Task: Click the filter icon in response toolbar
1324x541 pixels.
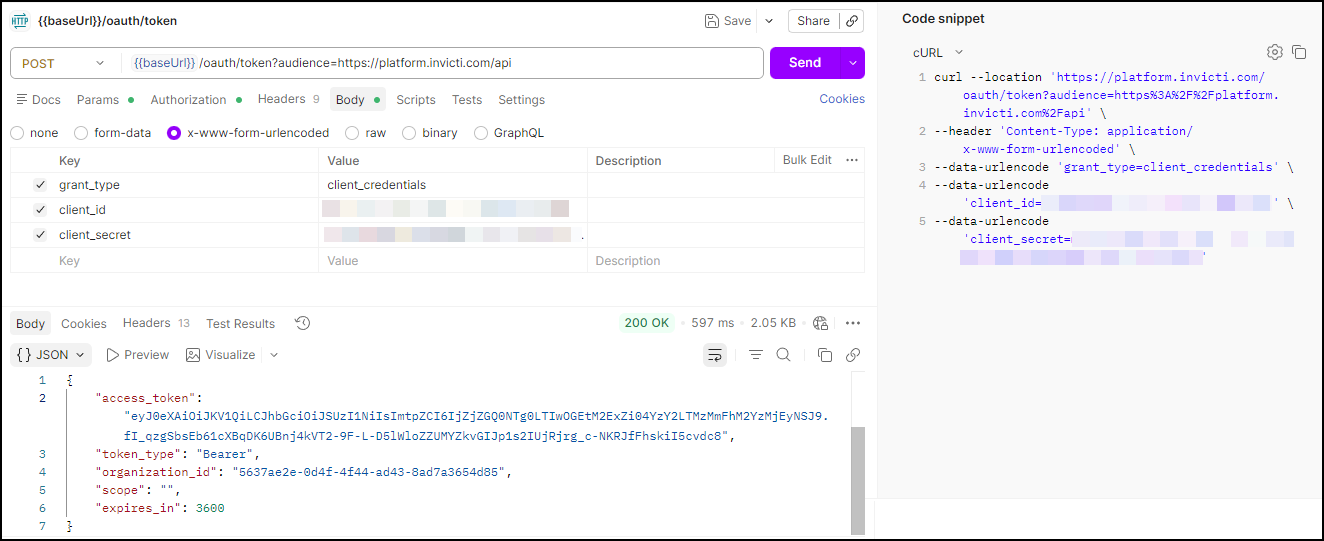Action: pos(756,355)
